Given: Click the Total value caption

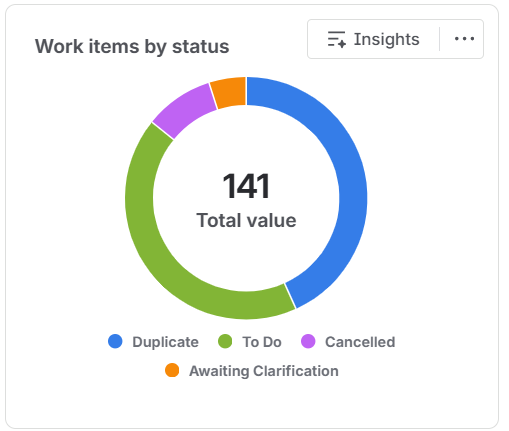Looking at the screenshot, I should 246,221.
